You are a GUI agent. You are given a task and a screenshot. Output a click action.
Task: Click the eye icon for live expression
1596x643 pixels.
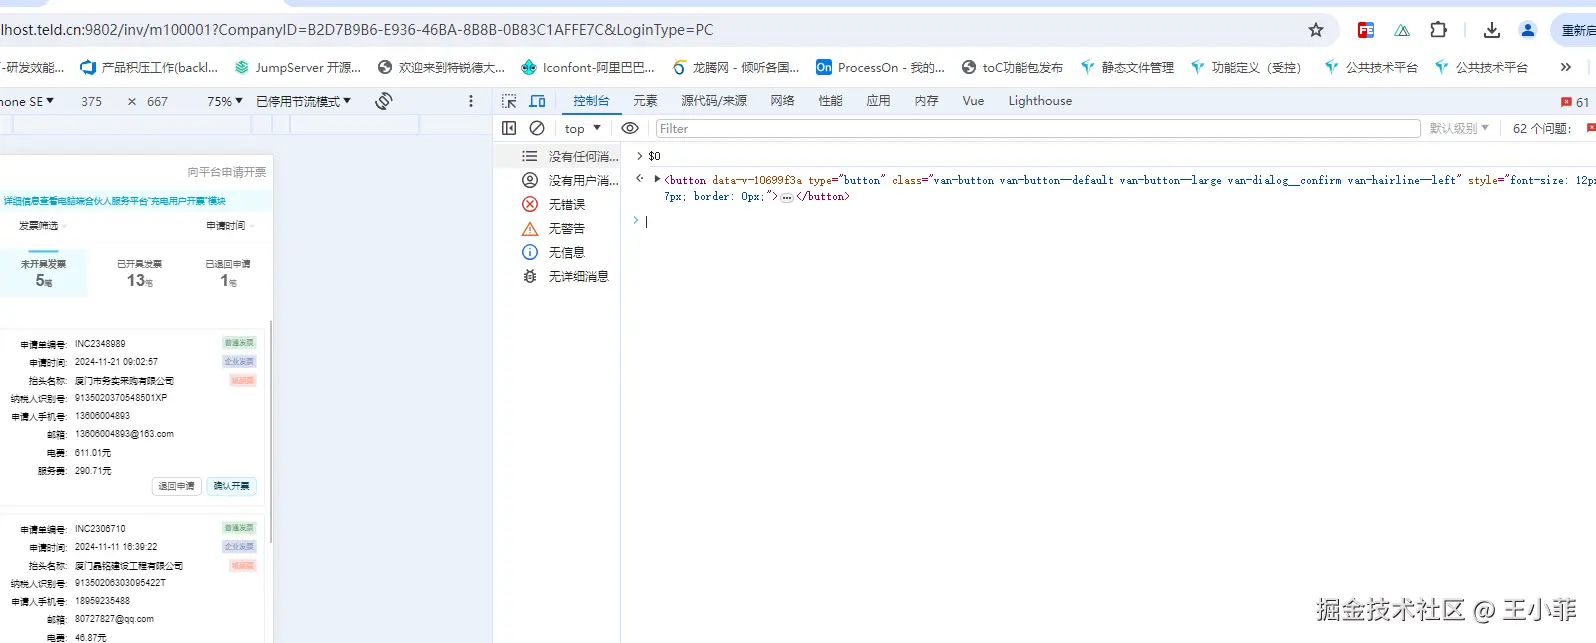click(630, 128)
